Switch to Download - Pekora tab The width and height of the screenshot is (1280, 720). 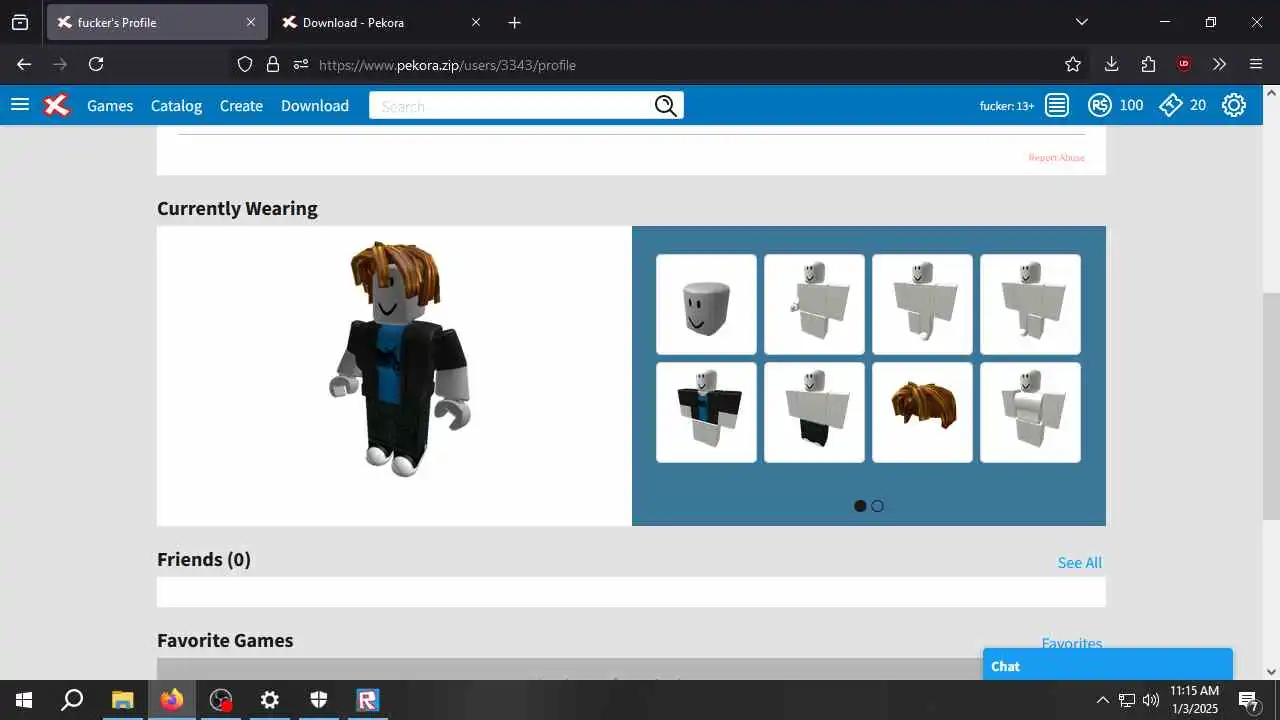pos(382,22)
